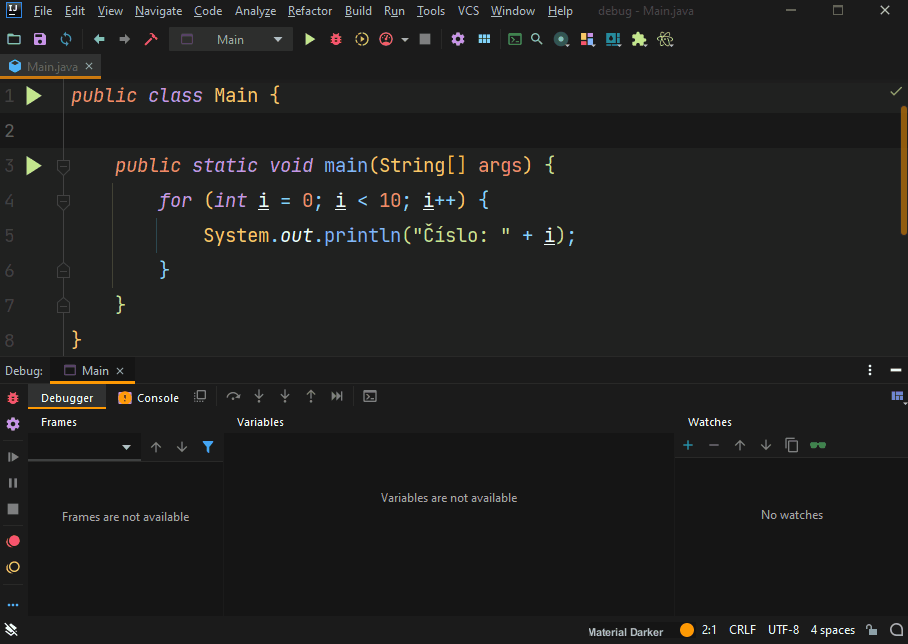The image size is (908, 644).
Task: Add a new watch with plus icon
Action: pos(687,445)
